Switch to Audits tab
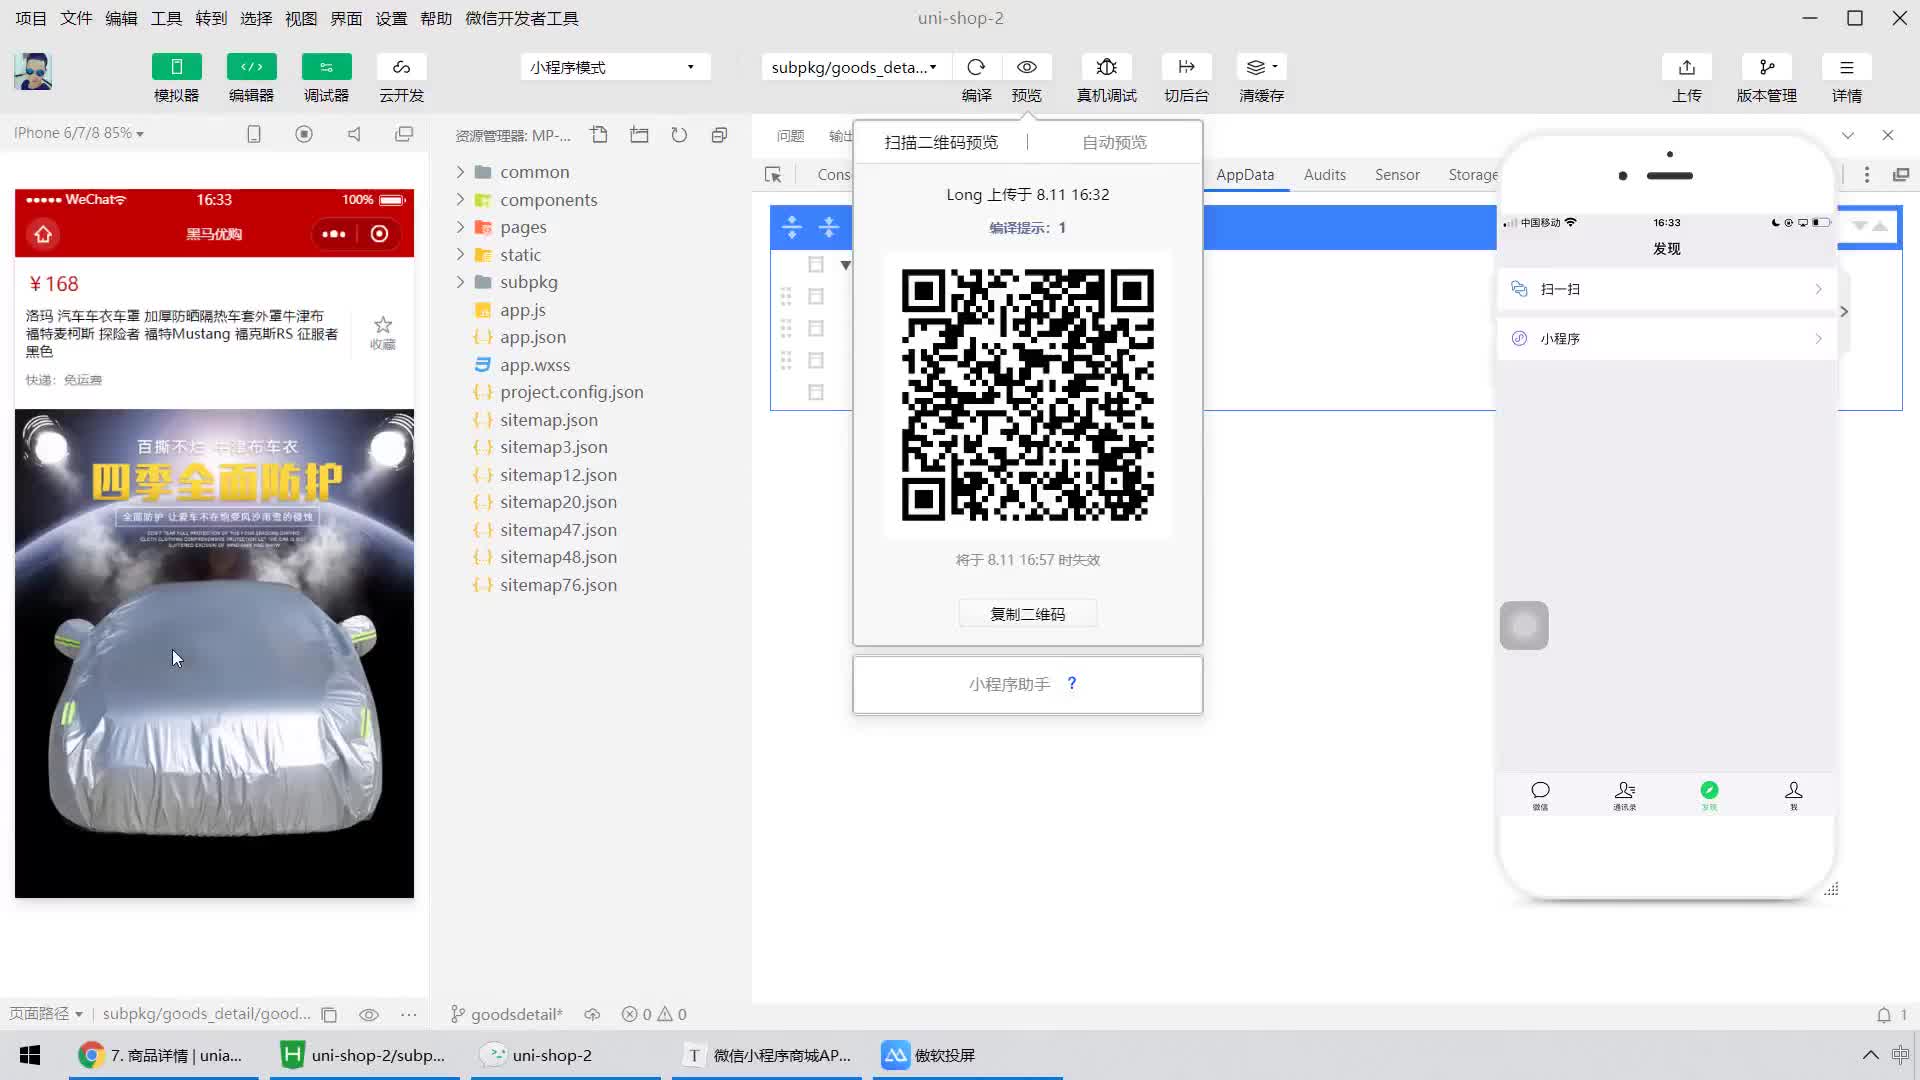Screen dimensions: 1920x1080 pyautogui.click(x=1325, y=174)
